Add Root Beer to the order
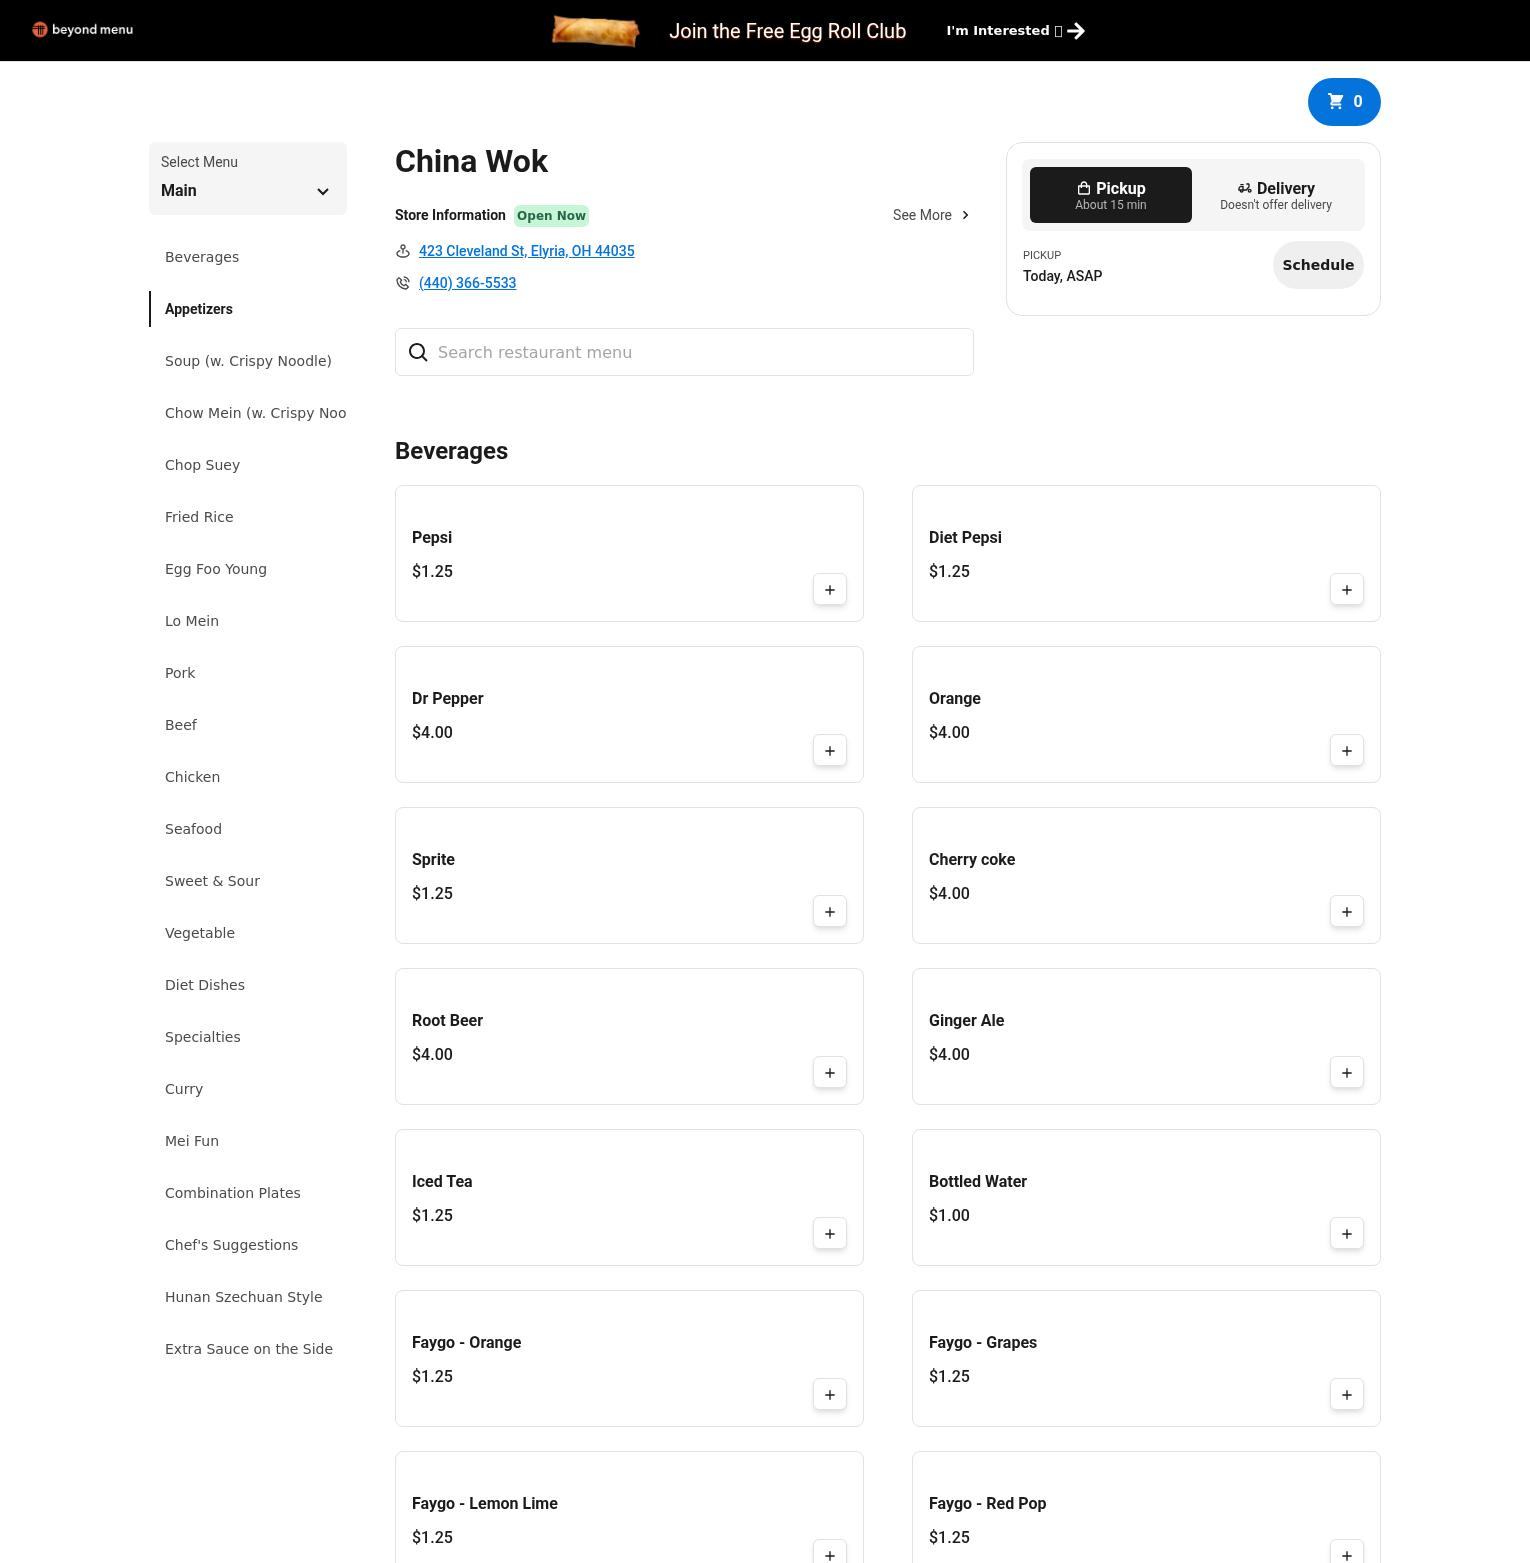Image resolution: width=1530 pixels, height=1563 pixels. 830,1073
